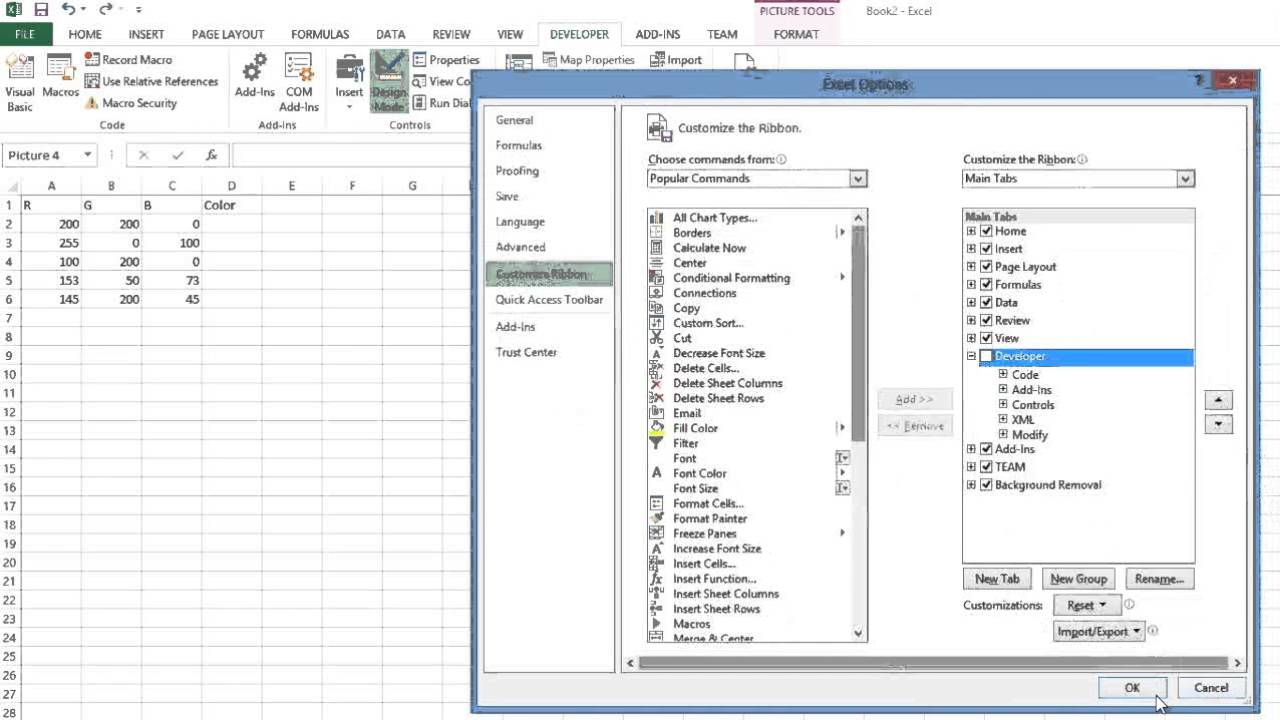Select cell D1 labeled Color
This screenshot has width=1280, height=720.
point(231,205)
